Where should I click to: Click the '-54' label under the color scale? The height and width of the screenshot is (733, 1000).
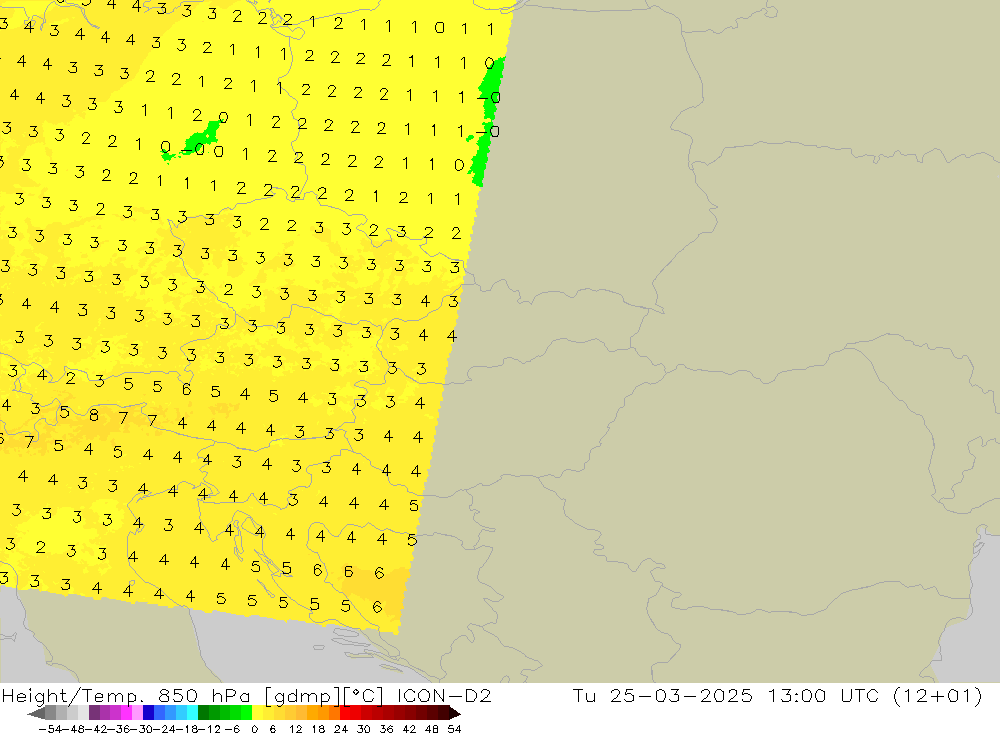[50, 729]
